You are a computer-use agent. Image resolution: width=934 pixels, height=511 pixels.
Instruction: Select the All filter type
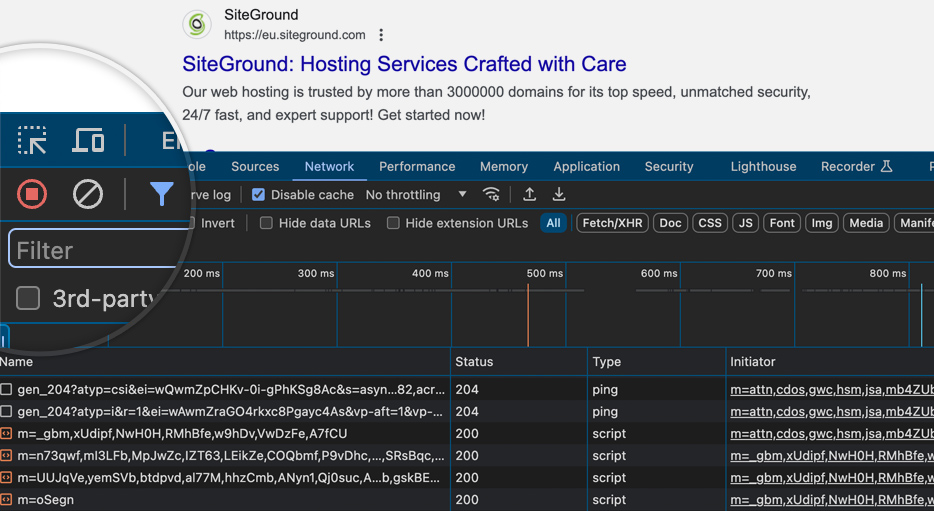click(553, 223)
